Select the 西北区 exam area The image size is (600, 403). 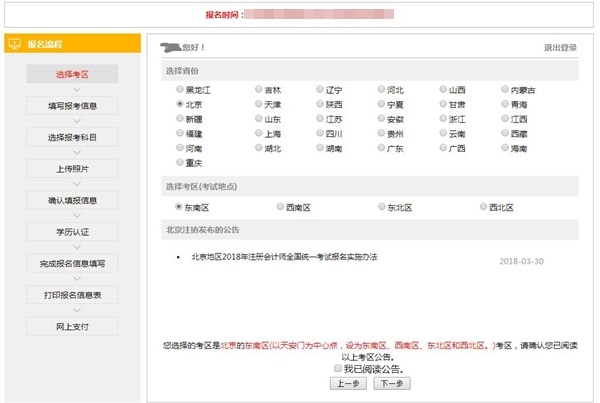pos(483,207)
